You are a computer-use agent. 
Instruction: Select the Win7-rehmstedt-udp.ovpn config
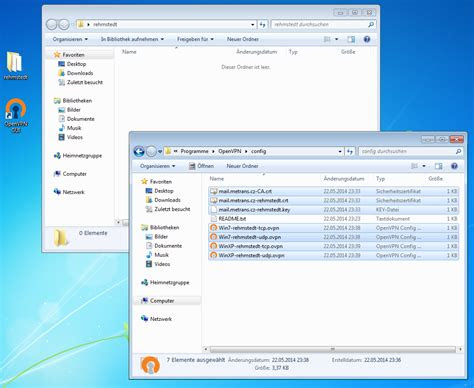click(x=333, y=237)
